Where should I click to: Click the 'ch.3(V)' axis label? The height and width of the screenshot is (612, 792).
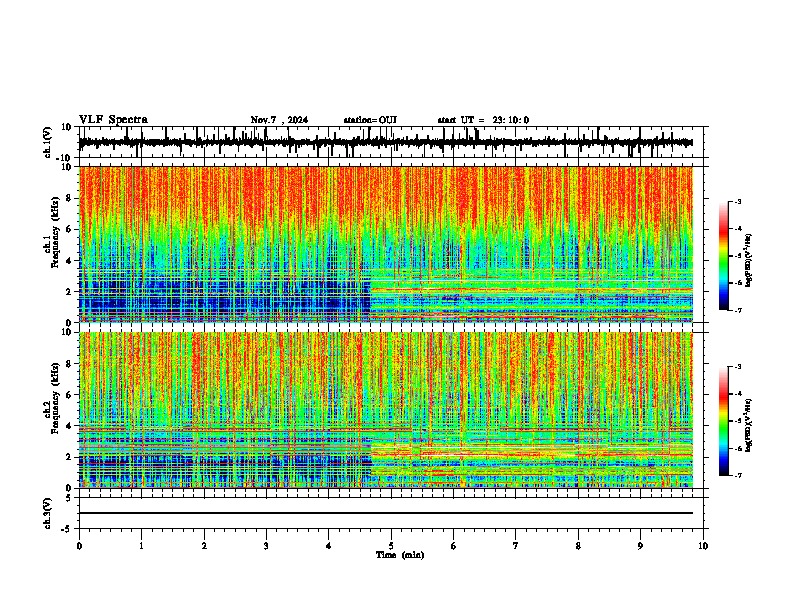[x=48, y=513]
